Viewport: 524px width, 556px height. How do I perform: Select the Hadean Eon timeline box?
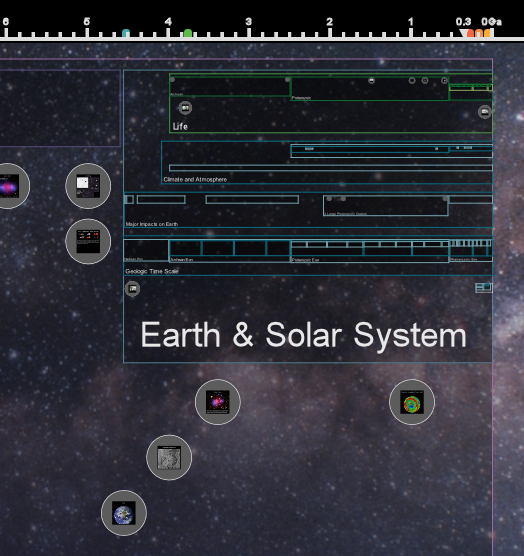[146, 251]
